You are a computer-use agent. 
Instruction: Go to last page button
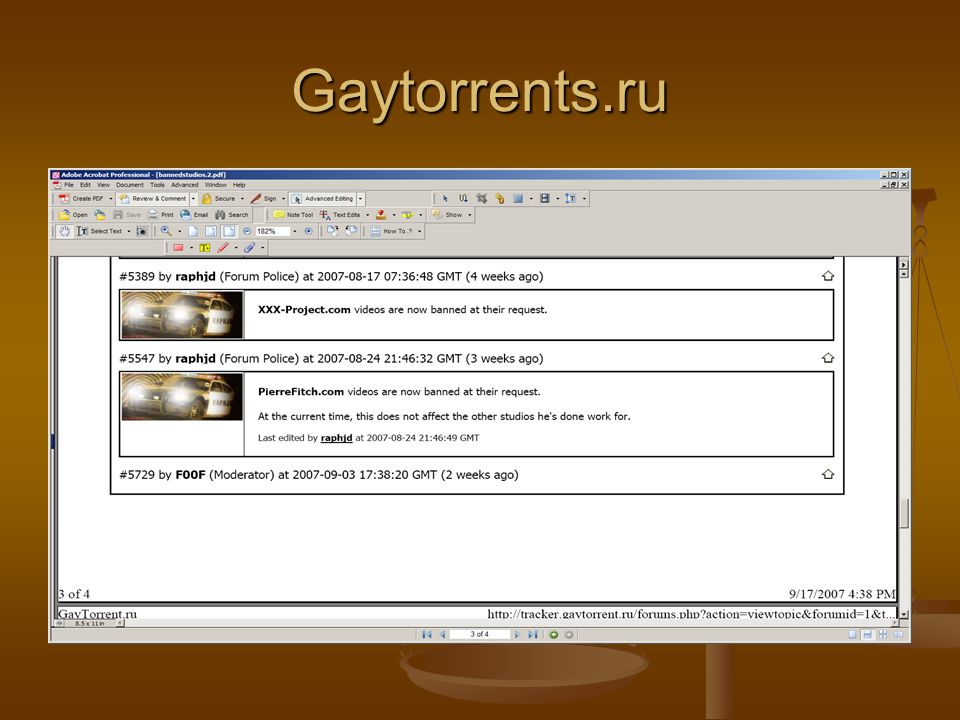click(x=533, y=634)
